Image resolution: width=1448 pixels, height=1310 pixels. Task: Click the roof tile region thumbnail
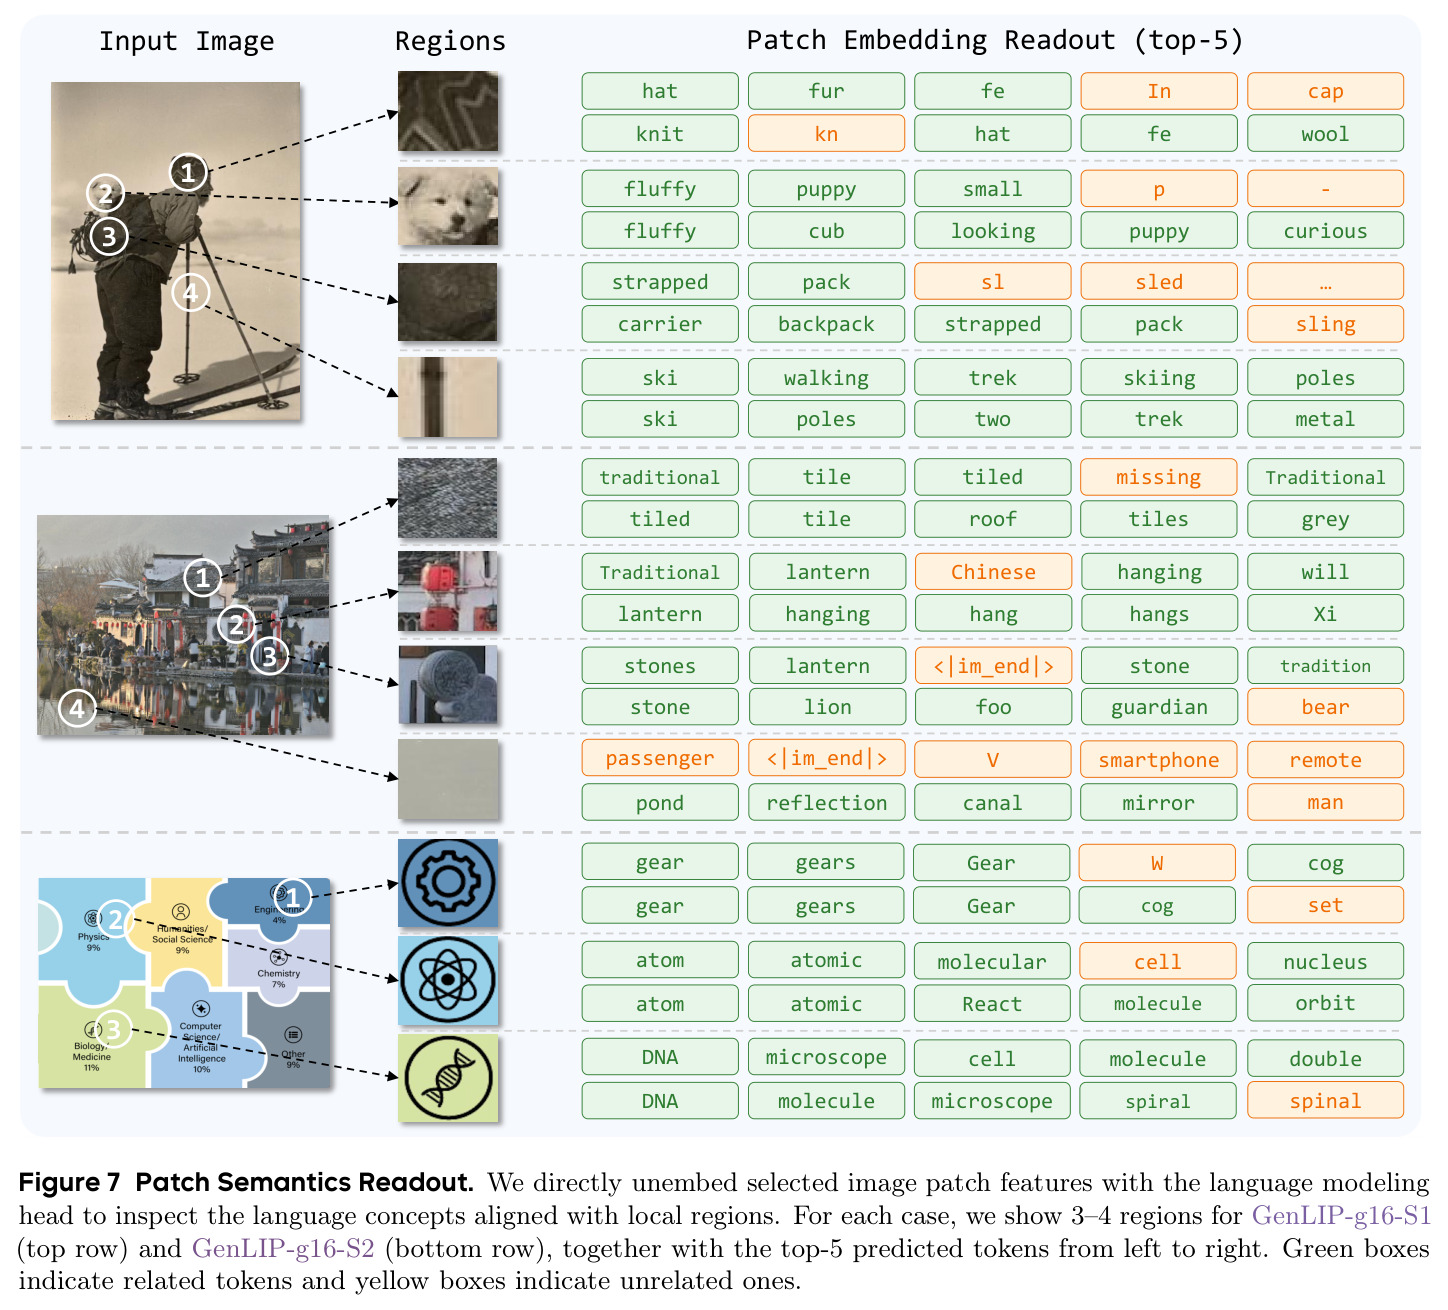[448, 498]
